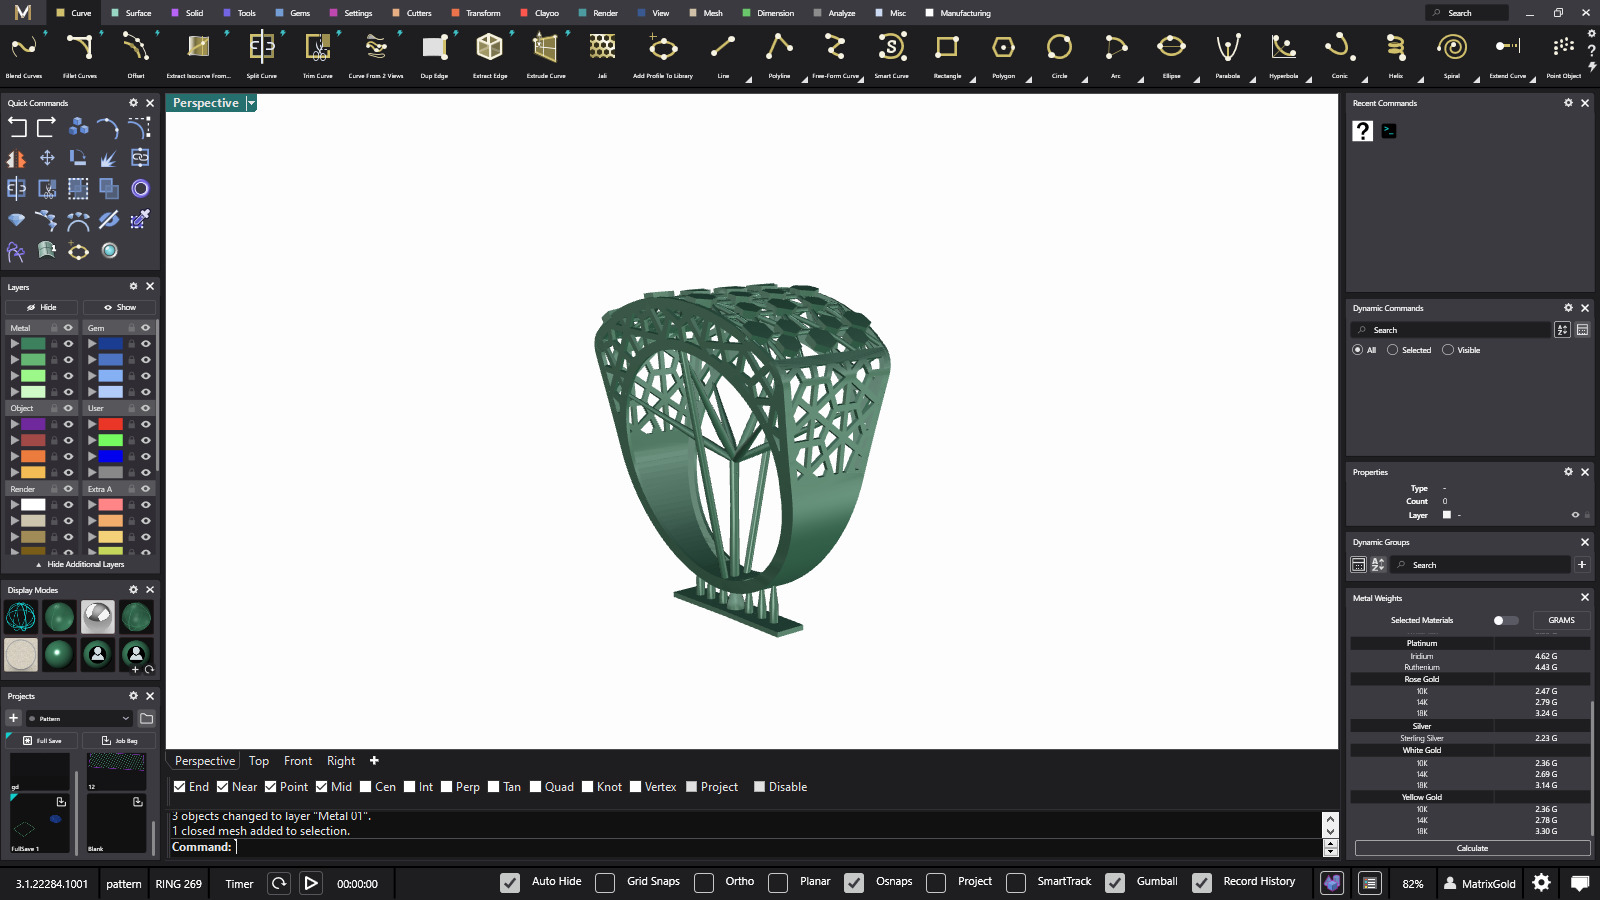Viewport: 1600px width, 900px height.
Task: Select the Polygon tool
Action: coord(1003,53)
